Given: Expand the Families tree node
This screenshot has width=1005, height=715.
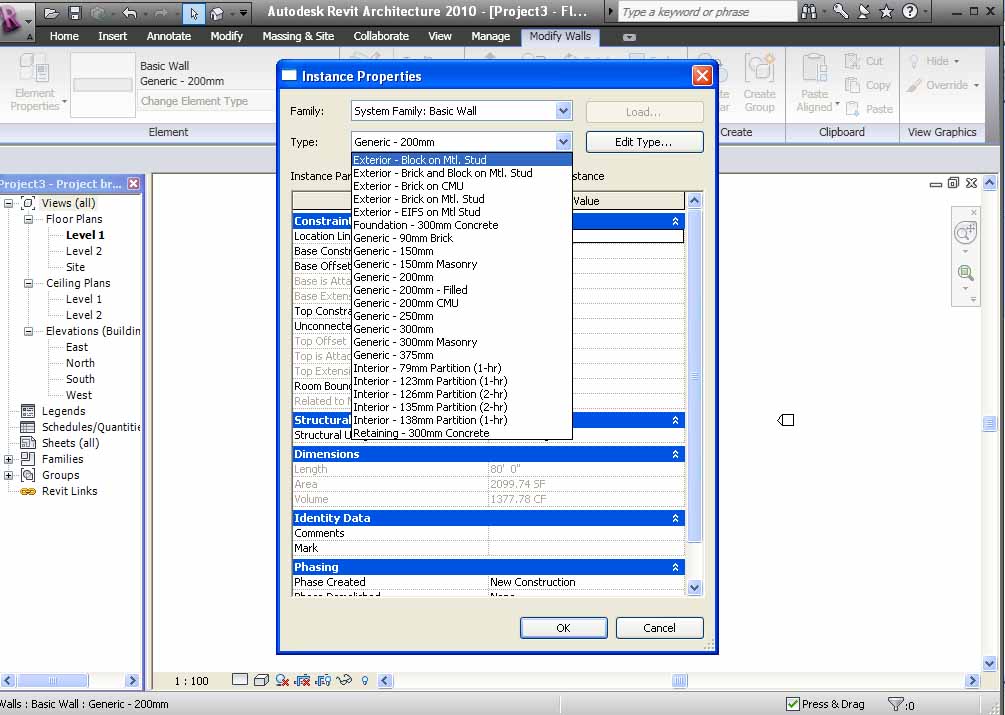Looking at the screenshot, I should 9,459.
